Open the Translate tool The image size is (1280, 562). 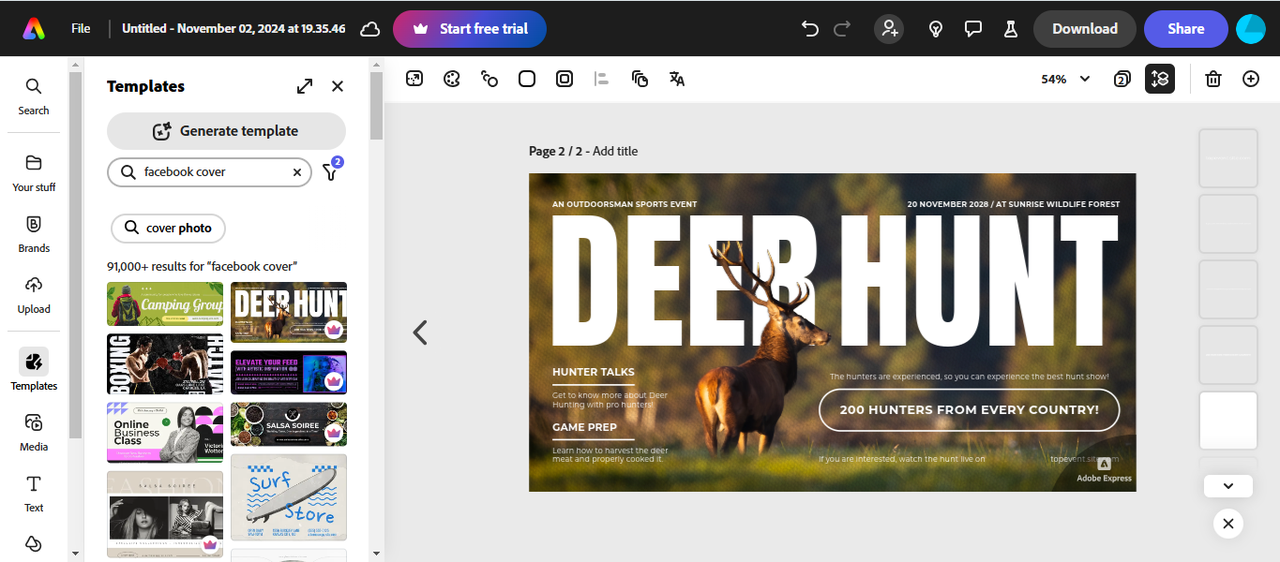pyautogui.click(x=677, y=79)
